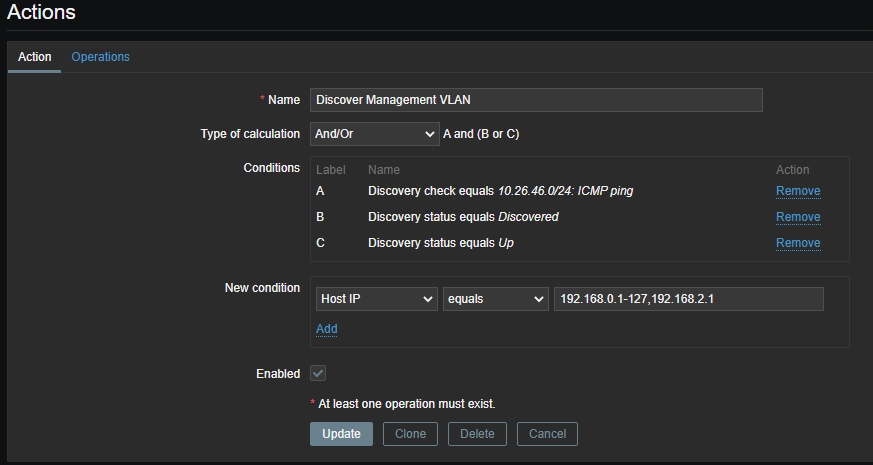Image resolution: width=873 pixels, height=465 pixels.
Task: Click the Name input field
Action: coord(536,100)
